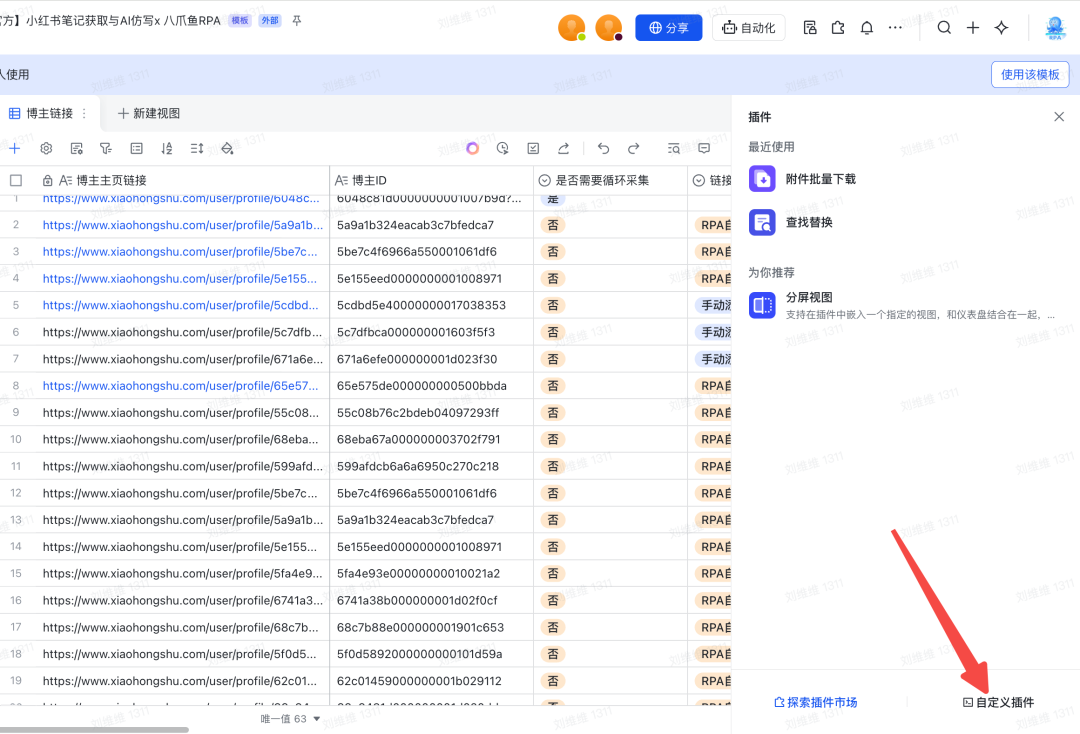Open the filter tool in table toolbar
Screen dimensions: 1080x734
pyautogui.click(x=106, y=148)
